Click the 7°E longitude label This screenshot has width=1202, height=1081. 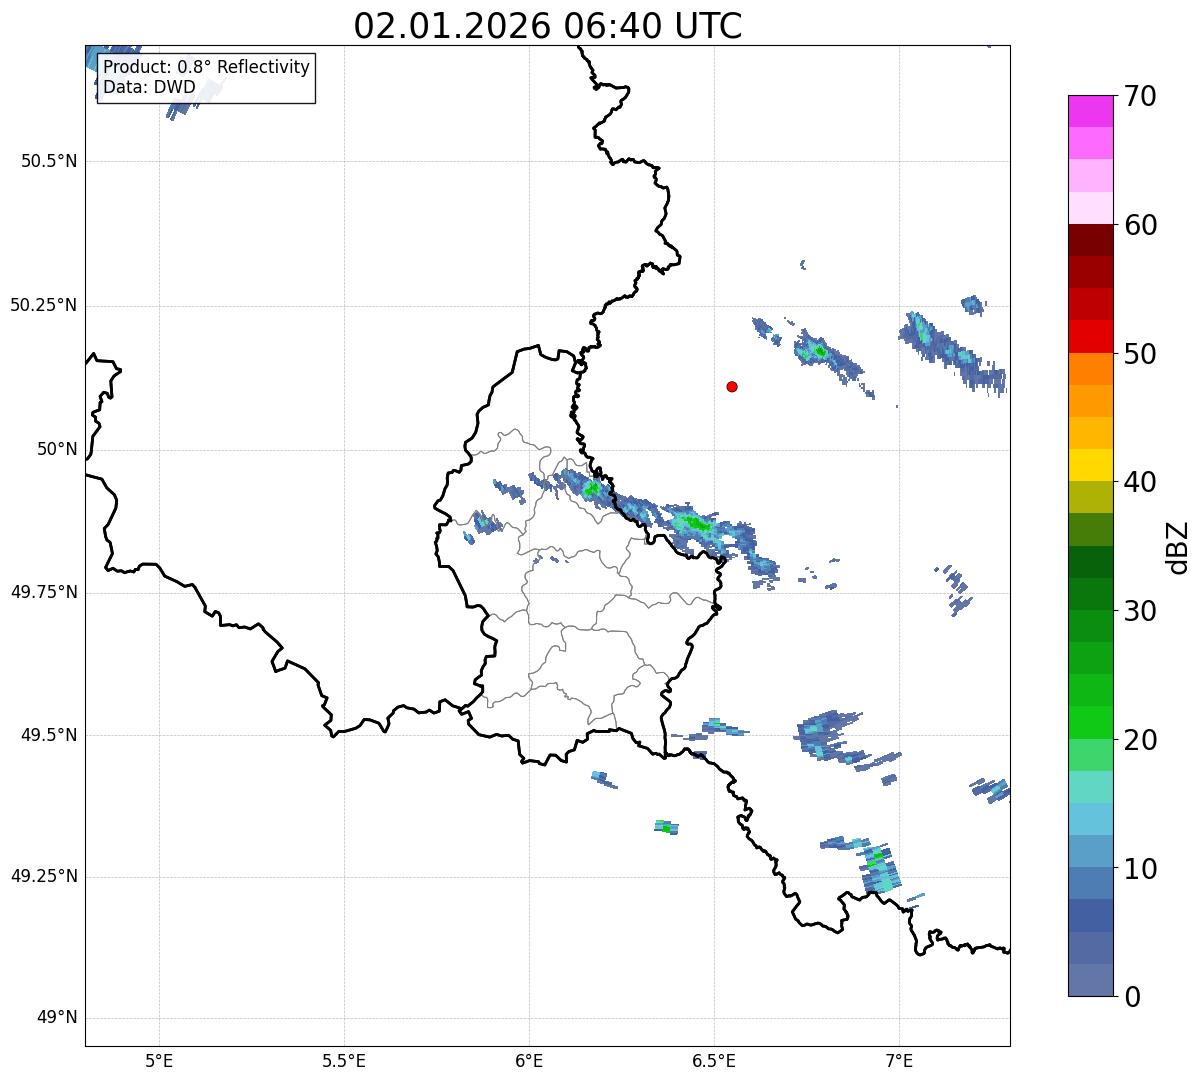899,1060
